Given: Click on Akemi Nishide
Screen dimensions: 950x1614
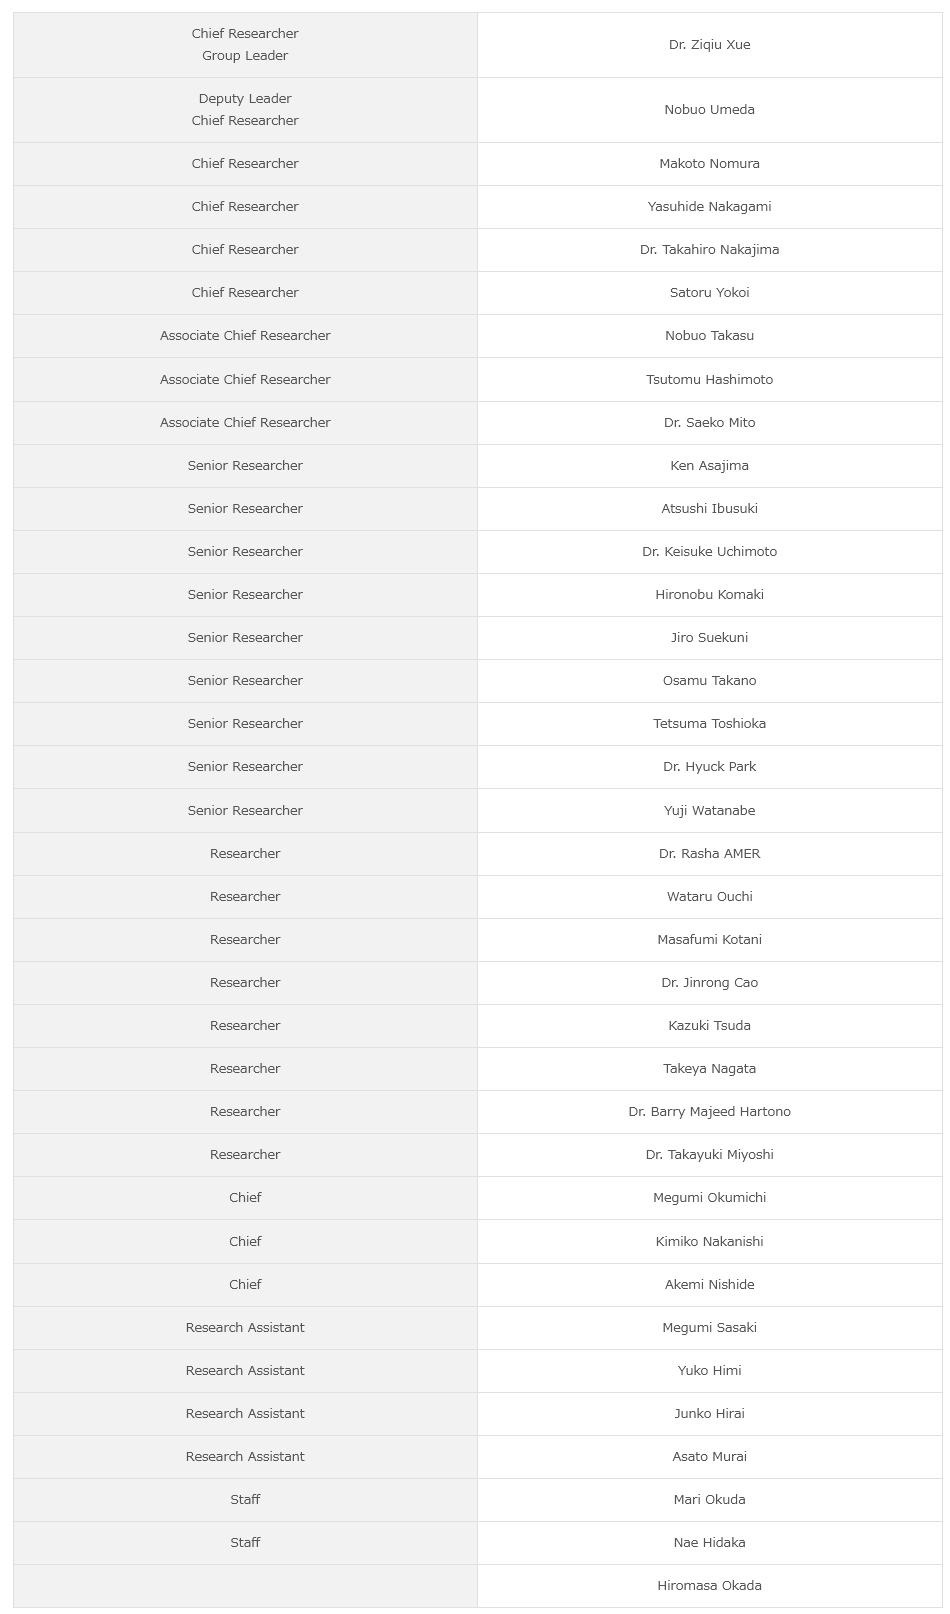Looking at the screenshot, I should coord(709,1285).
